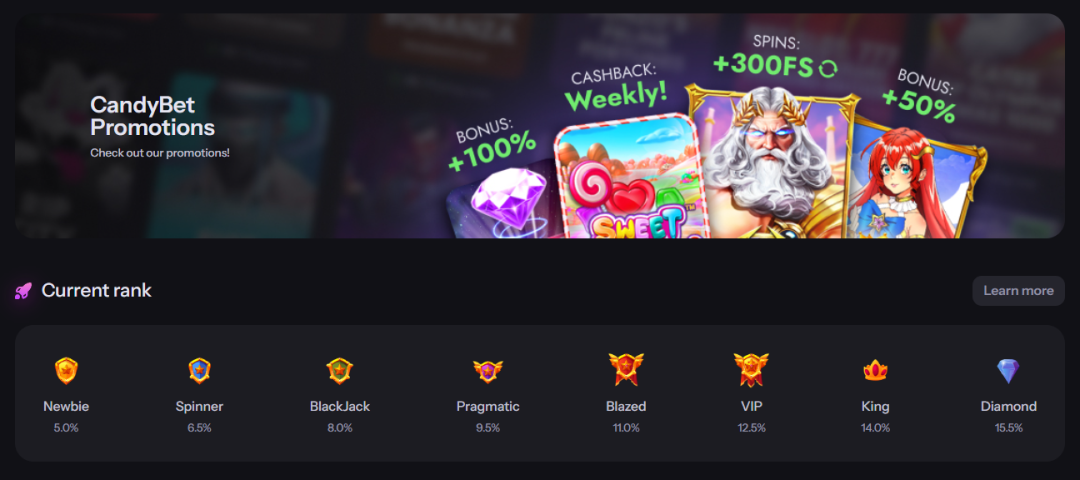Open the Sweet candy game card
The image size is (1080, 480).
coord(627,178)
